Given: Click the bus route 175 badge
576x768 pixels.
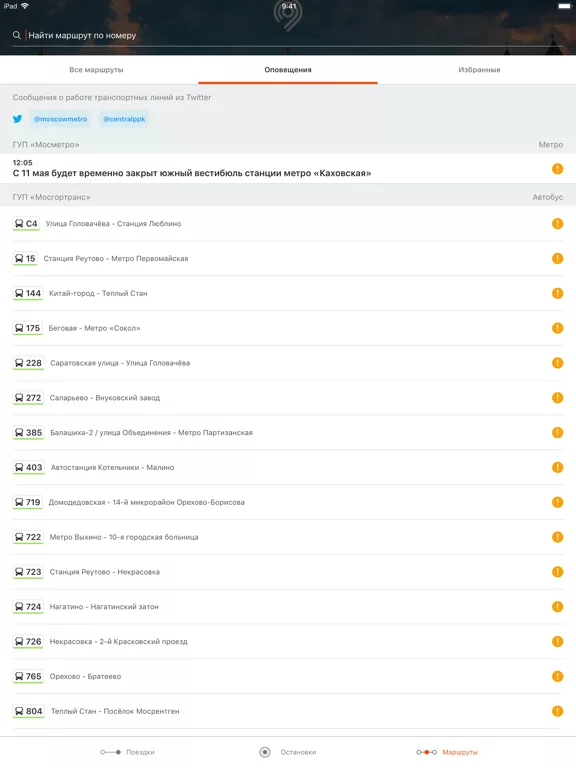Looking at the screenshot, I should 27,328.
